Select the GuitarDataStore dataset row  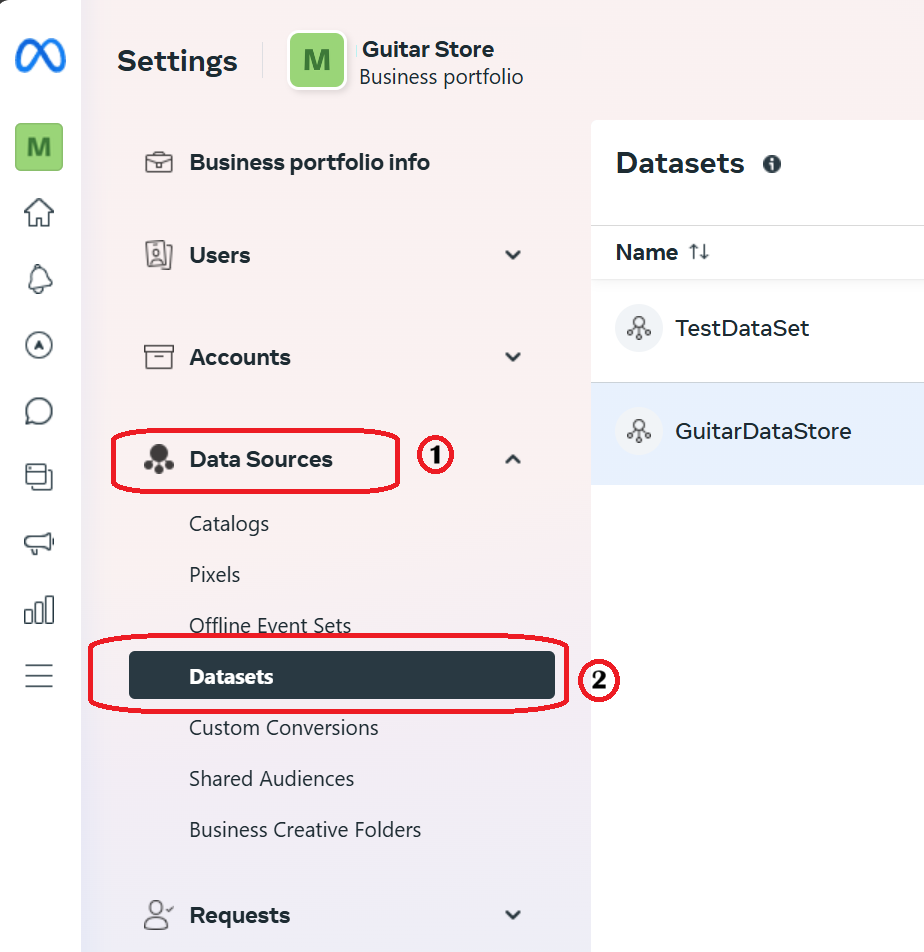(x=757, y=434)
